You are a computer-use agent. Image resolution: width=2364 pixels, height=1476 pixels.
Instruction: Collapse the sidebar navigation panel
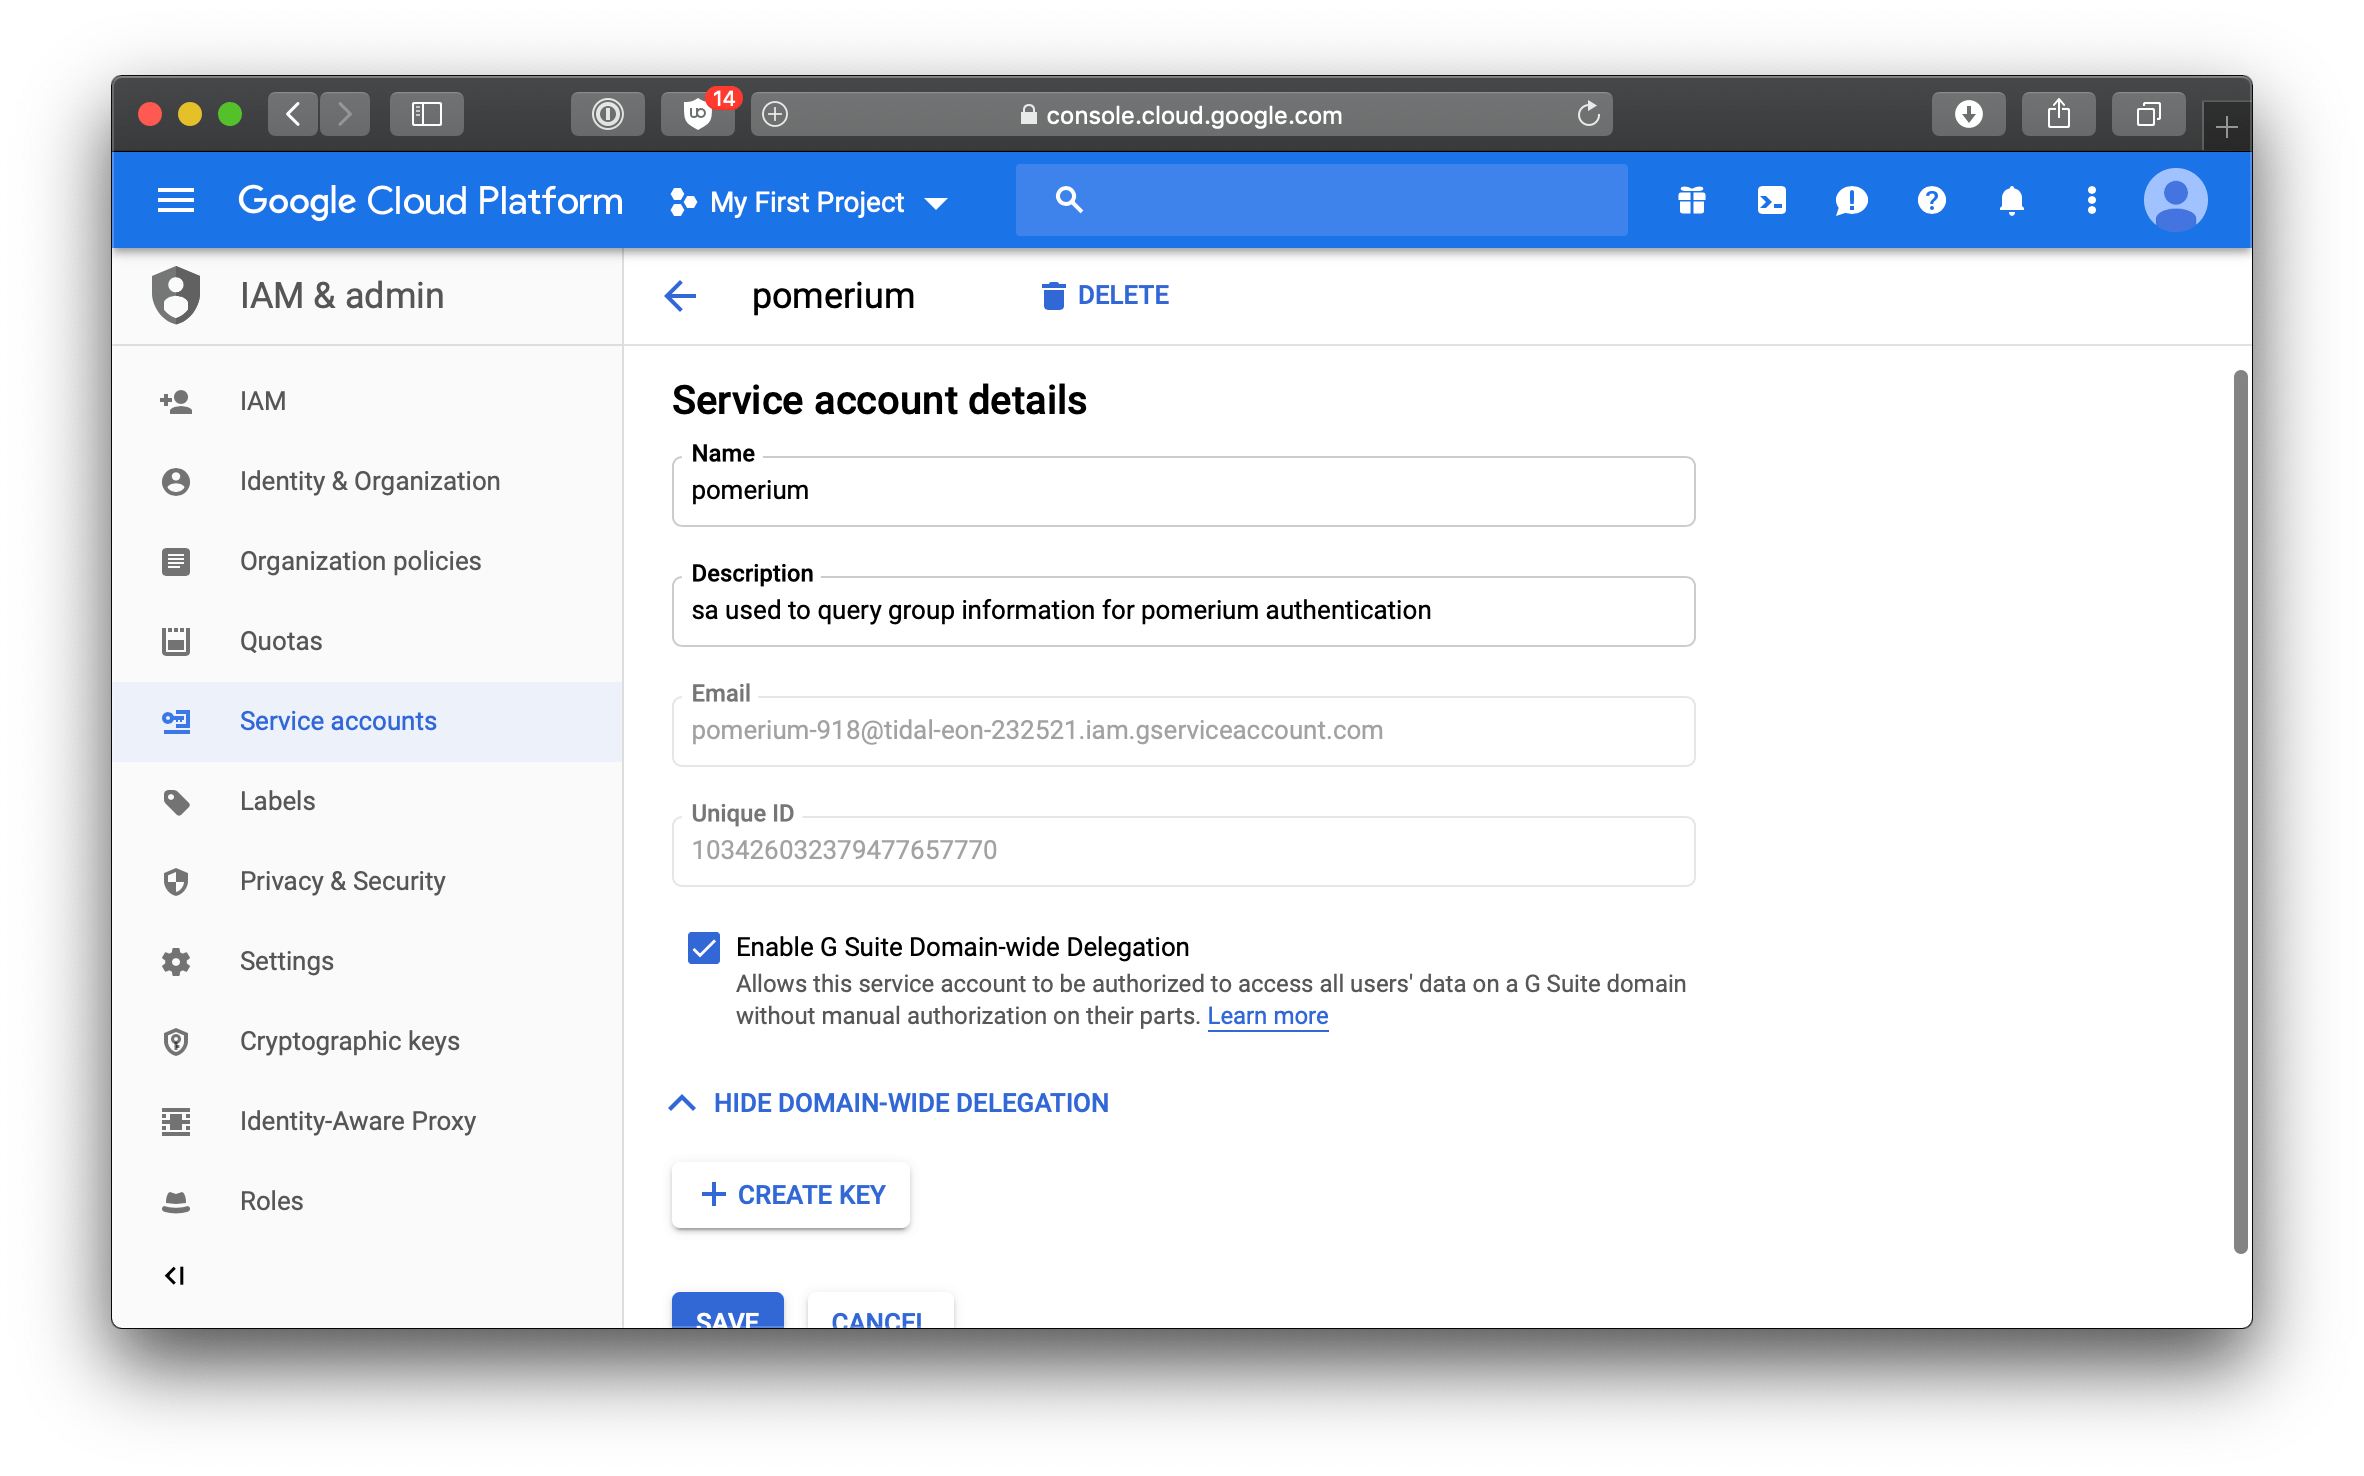(175, 1275)
